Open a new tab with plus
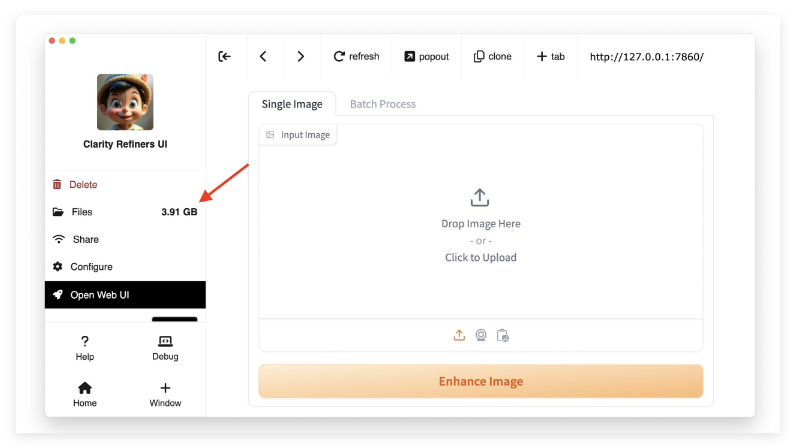The height and width of the screenshot is (448, 795). [550, 57]
